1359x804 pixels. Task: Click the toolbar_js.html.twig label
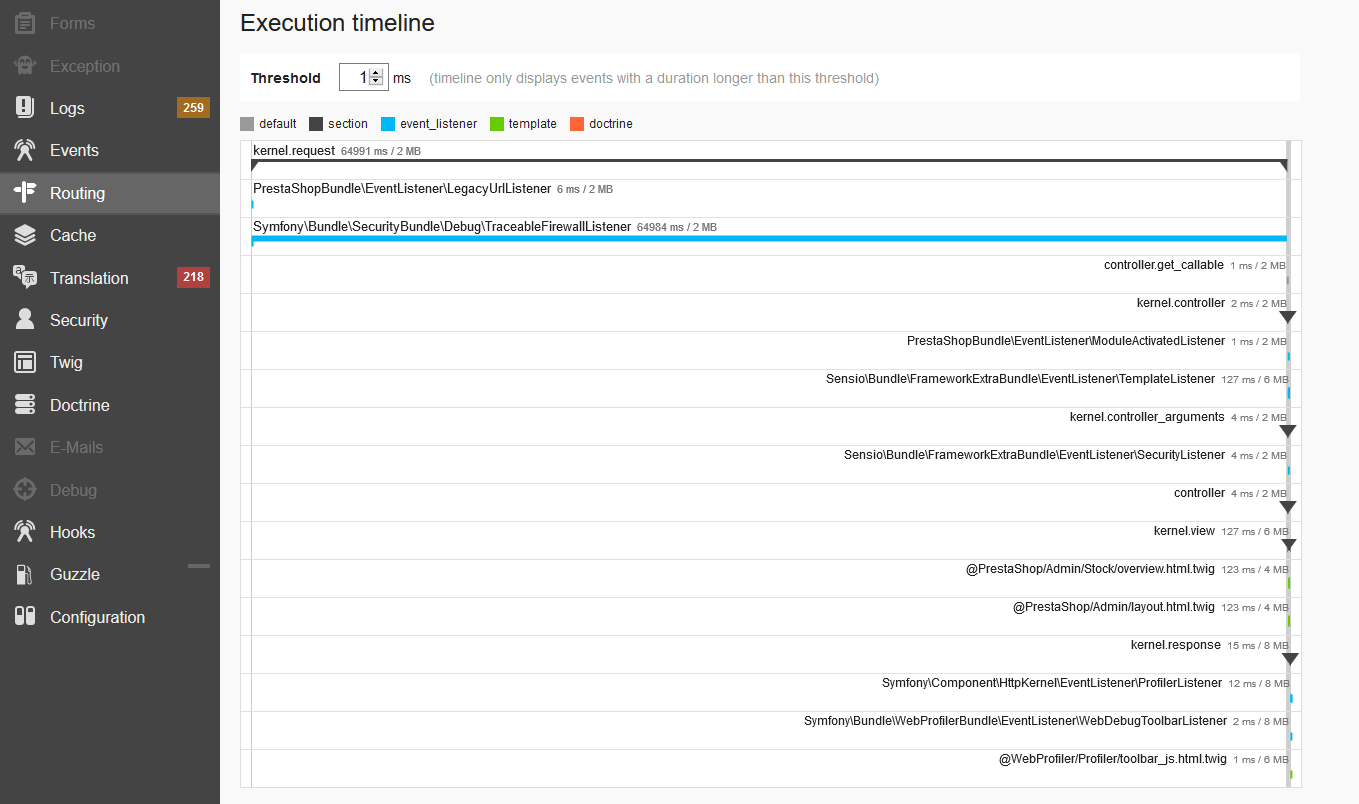(x=1113, y=759)
